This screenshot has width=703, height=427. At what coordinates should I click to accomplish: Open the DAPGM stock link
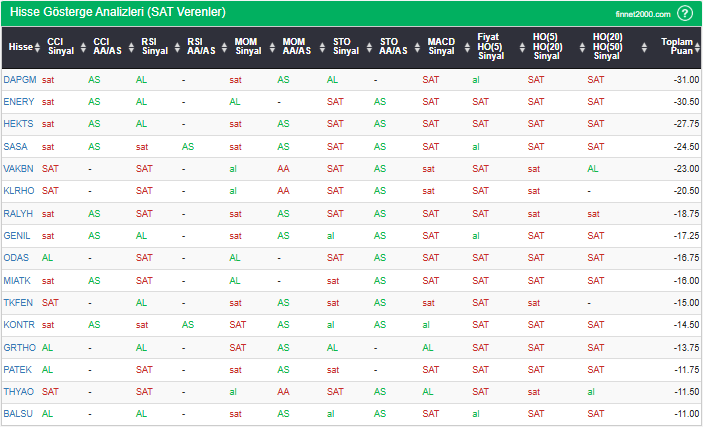click(19, 79)
